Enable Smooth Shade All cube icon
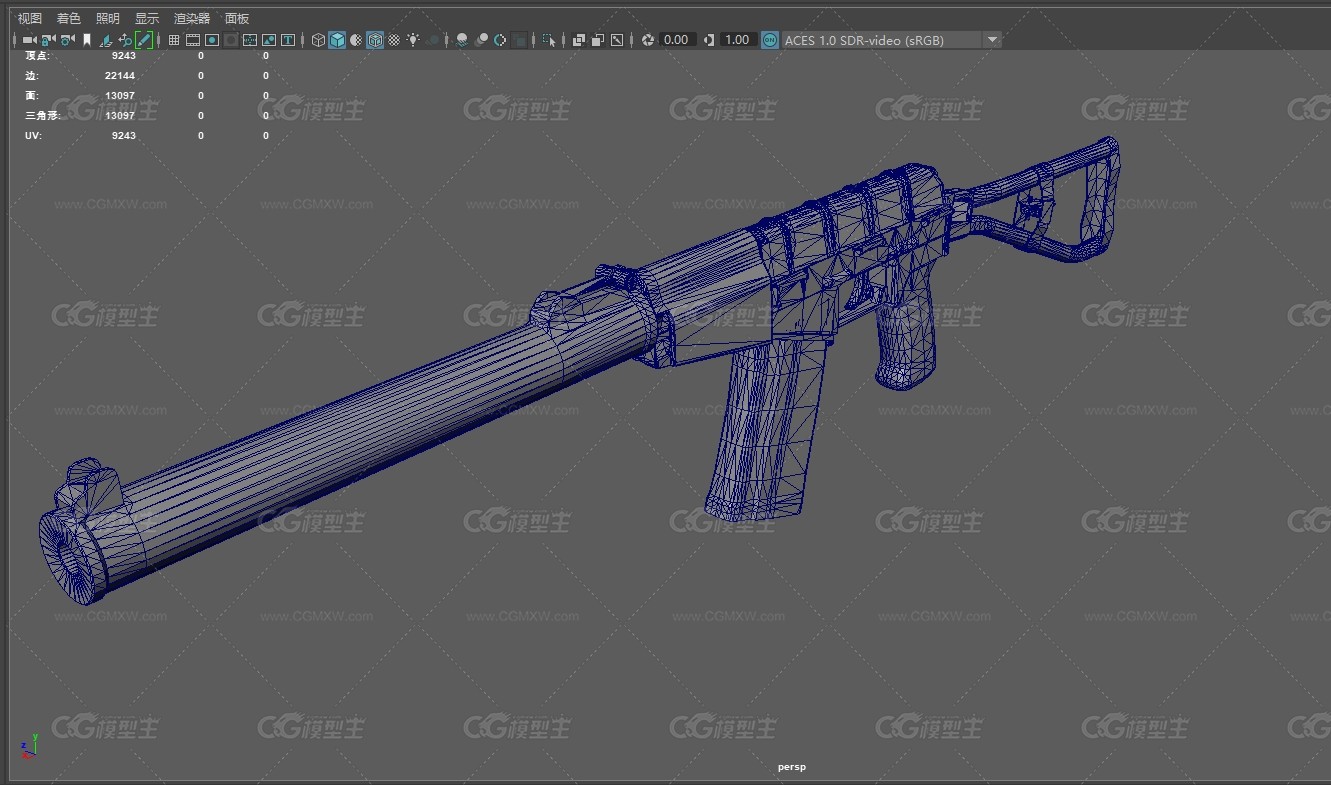Screen dimensions: 1331x785 click(337, 40)
